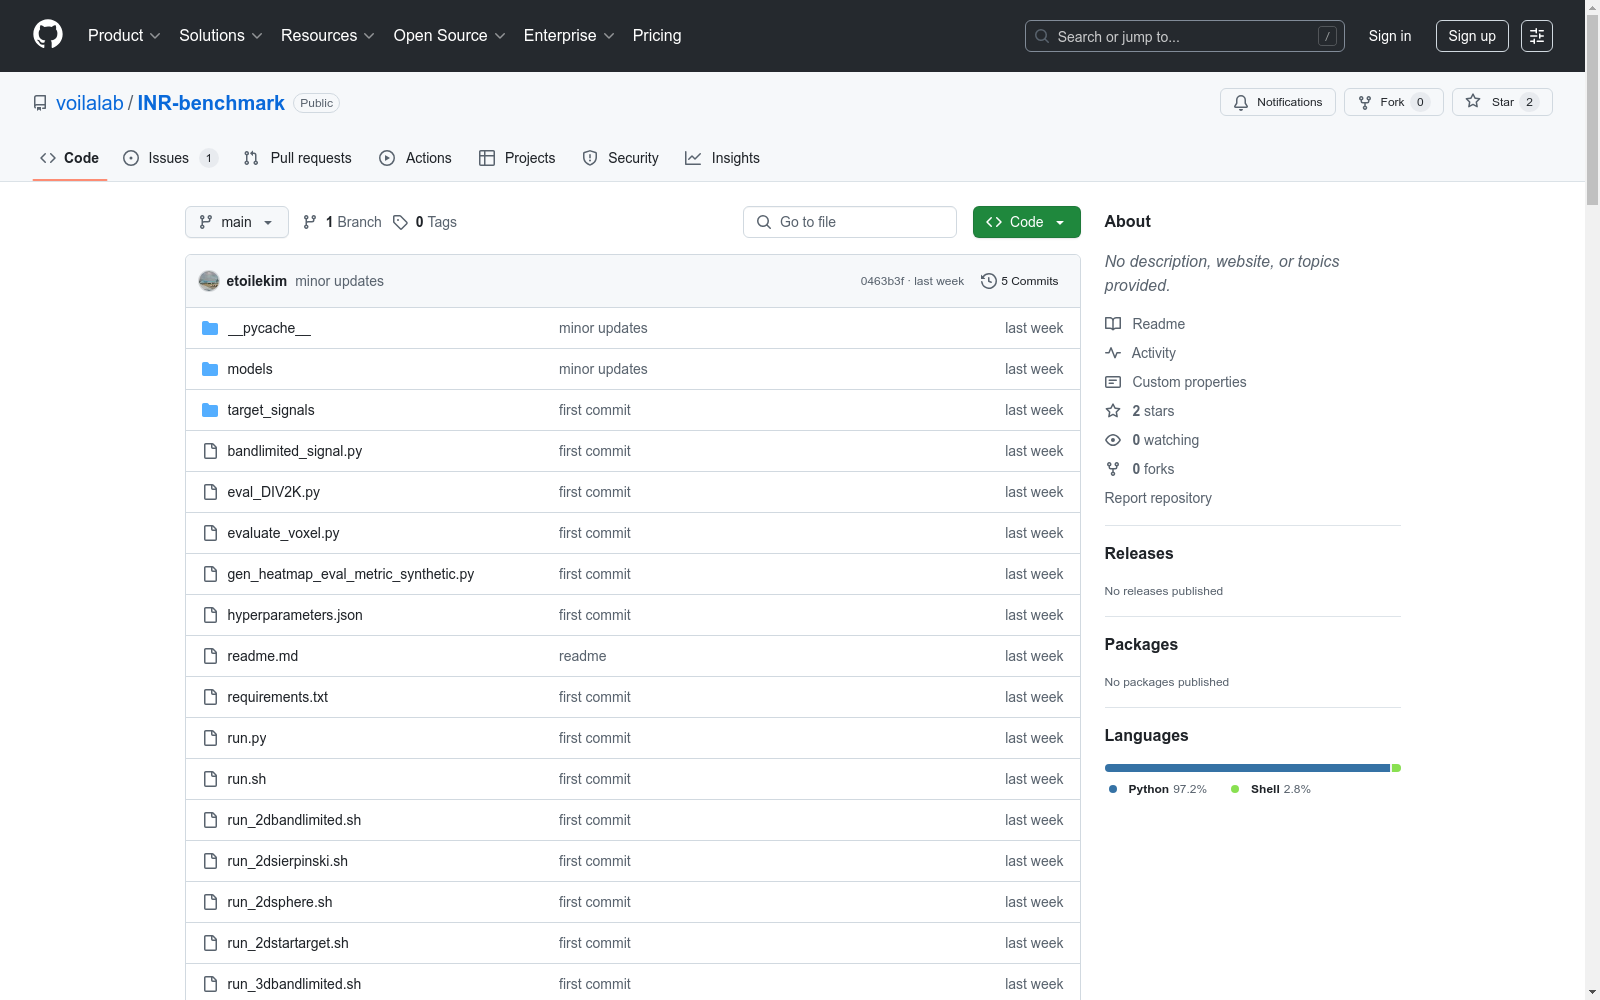Open the main branch selector dropdown
This screenshot has width=1600, height=1000.
(237, 222)
